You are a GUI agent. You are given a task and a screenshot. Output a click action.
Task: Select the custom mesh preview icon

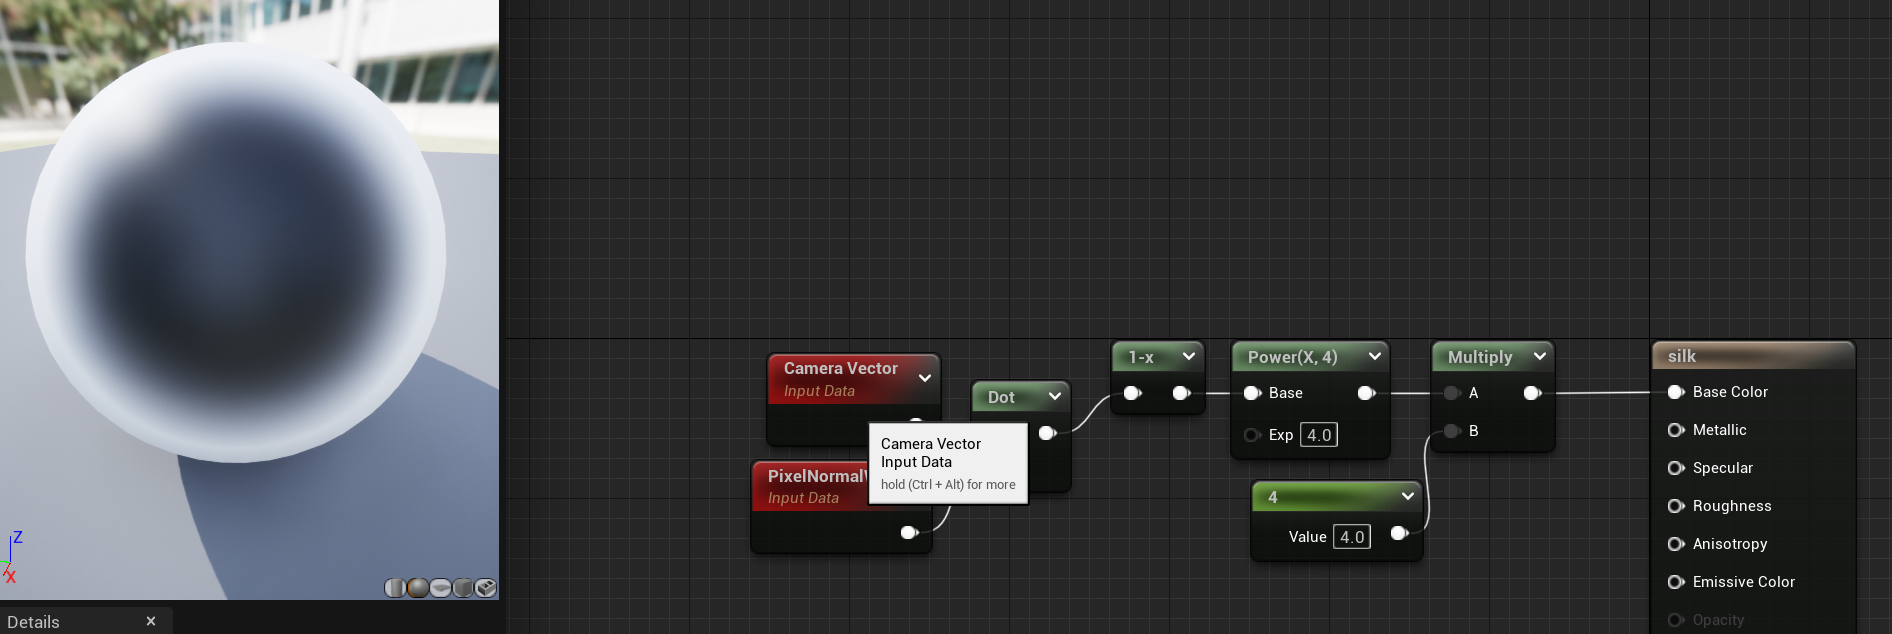click(x=486, y=588)
